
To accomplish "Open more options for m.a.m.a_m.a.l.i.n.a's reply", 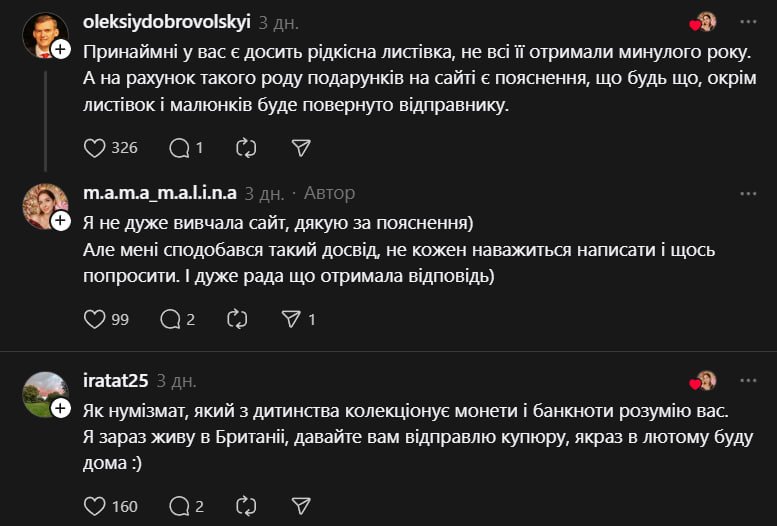I will 748,193.
